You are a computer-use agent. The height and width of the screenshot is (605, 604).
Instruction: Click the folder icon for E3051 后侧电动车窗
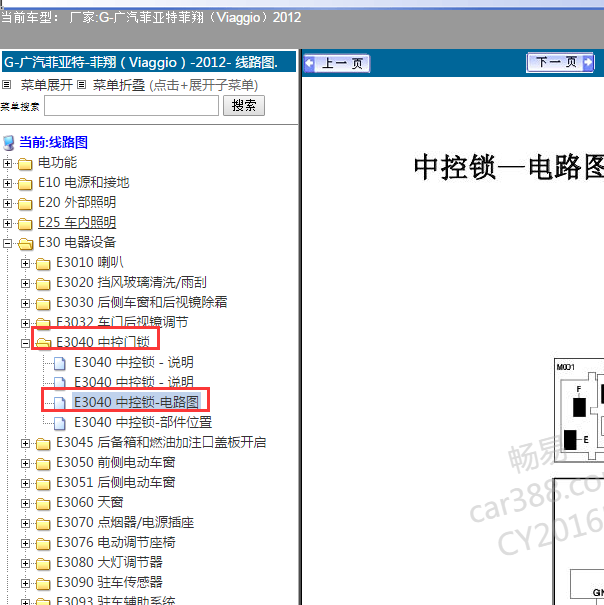(43, 484)
